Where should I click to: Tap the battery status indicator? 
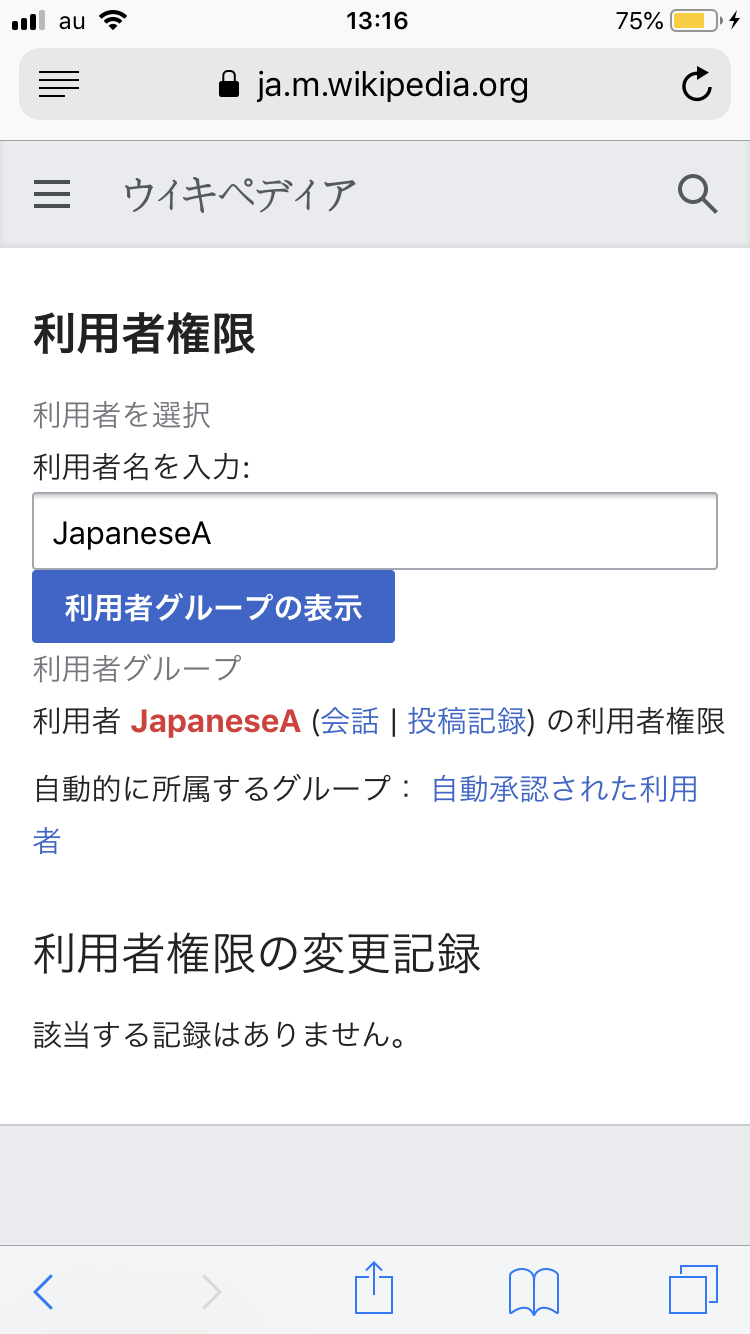tap(695, 21)
